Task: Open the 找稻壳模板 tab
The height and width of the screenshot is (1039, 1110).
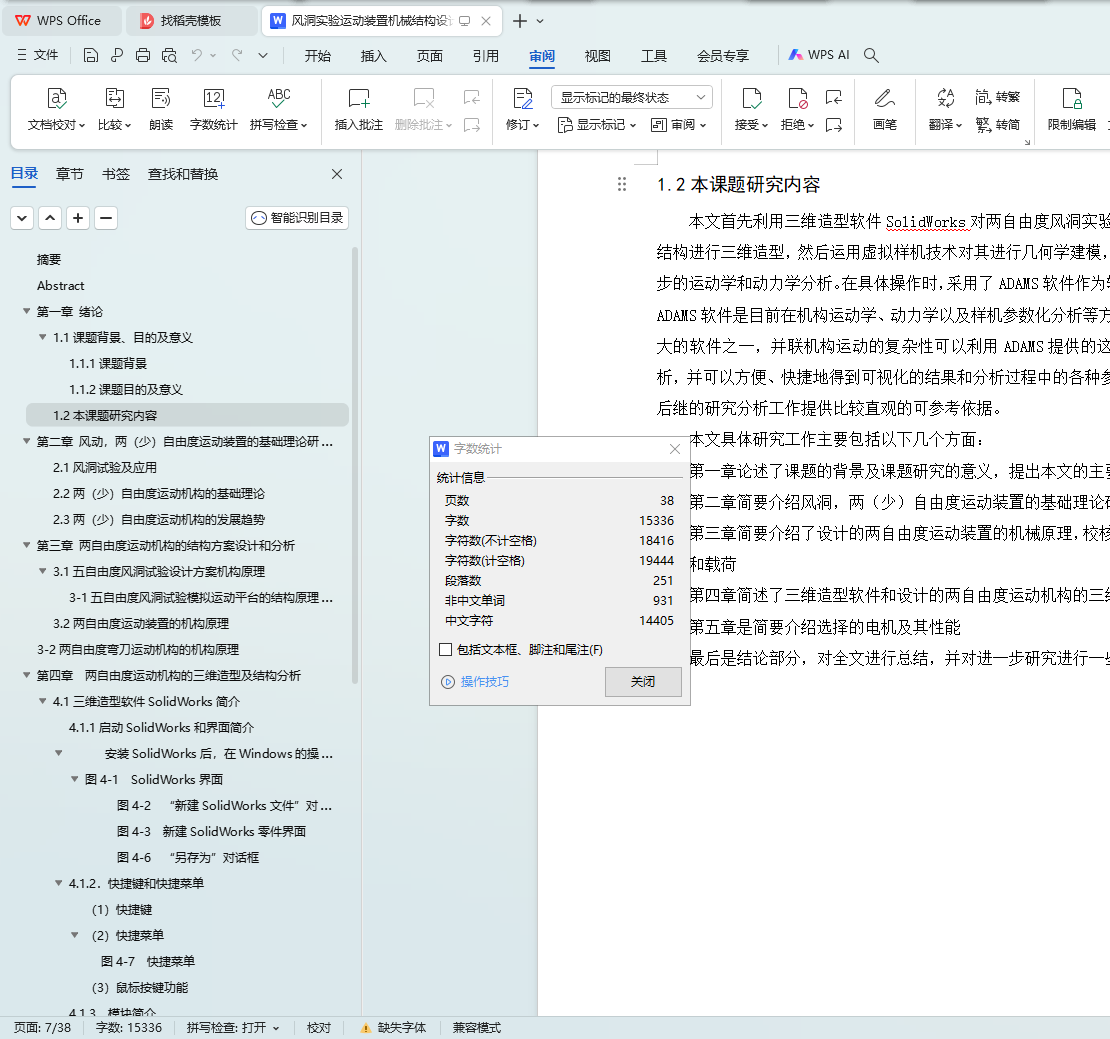Action: pyautogui.click(x=190, y=21)
